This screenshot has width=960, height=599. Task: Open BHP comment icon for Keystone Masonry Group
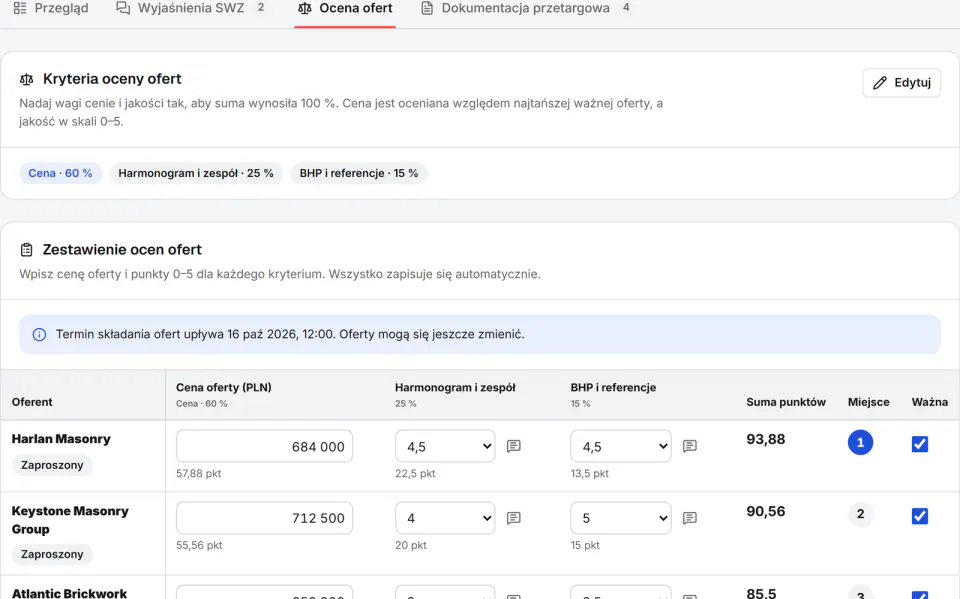689,518
